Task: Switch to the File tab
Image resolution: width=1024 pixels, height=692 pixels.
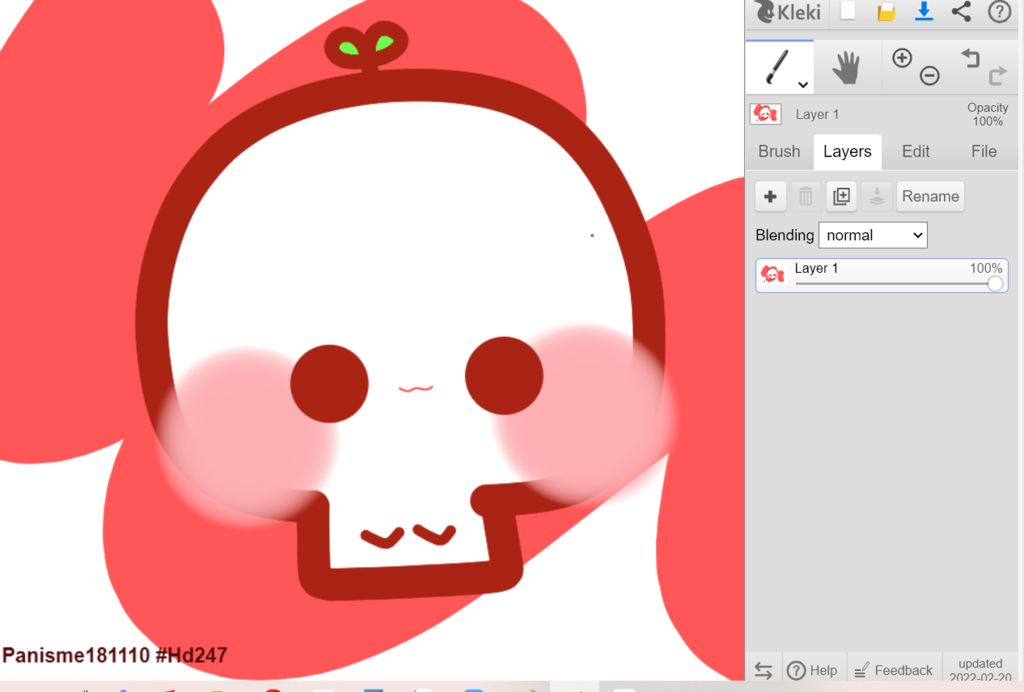Action: click(x=984, y=151)
